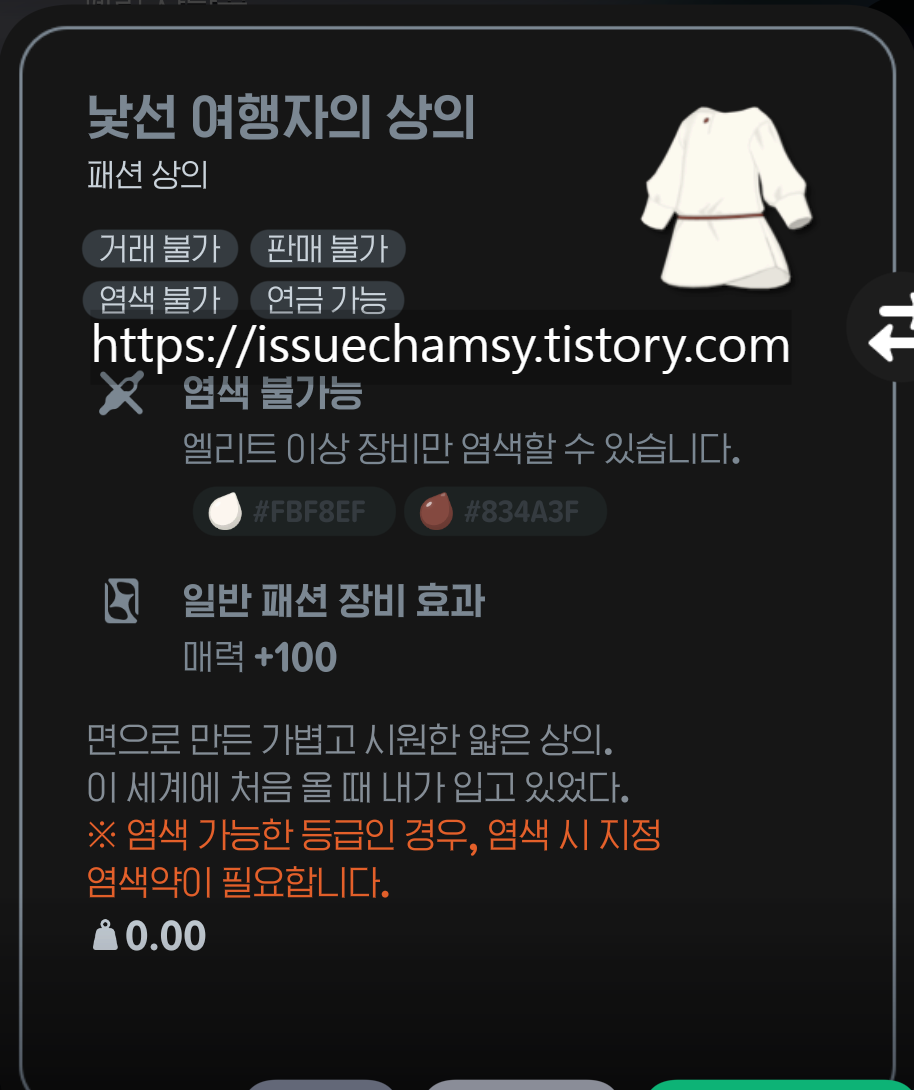Click the 염색 불가 tag

pos(160,299)
